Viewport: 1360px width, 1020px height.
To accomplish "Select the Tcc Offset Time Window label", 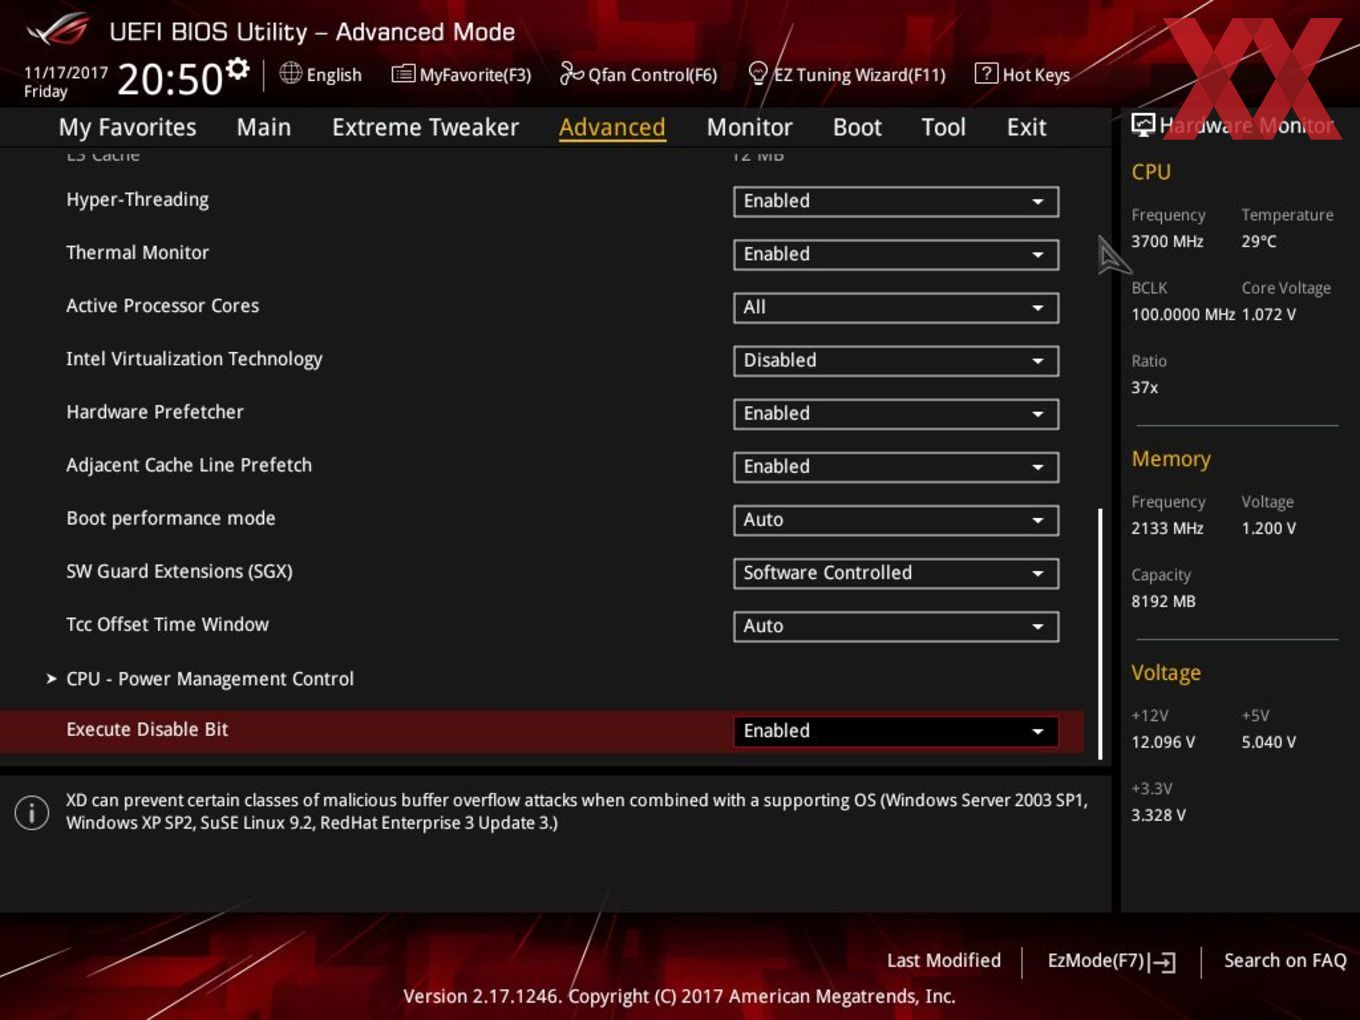I will pyautogui.click(x=167, y=624).
